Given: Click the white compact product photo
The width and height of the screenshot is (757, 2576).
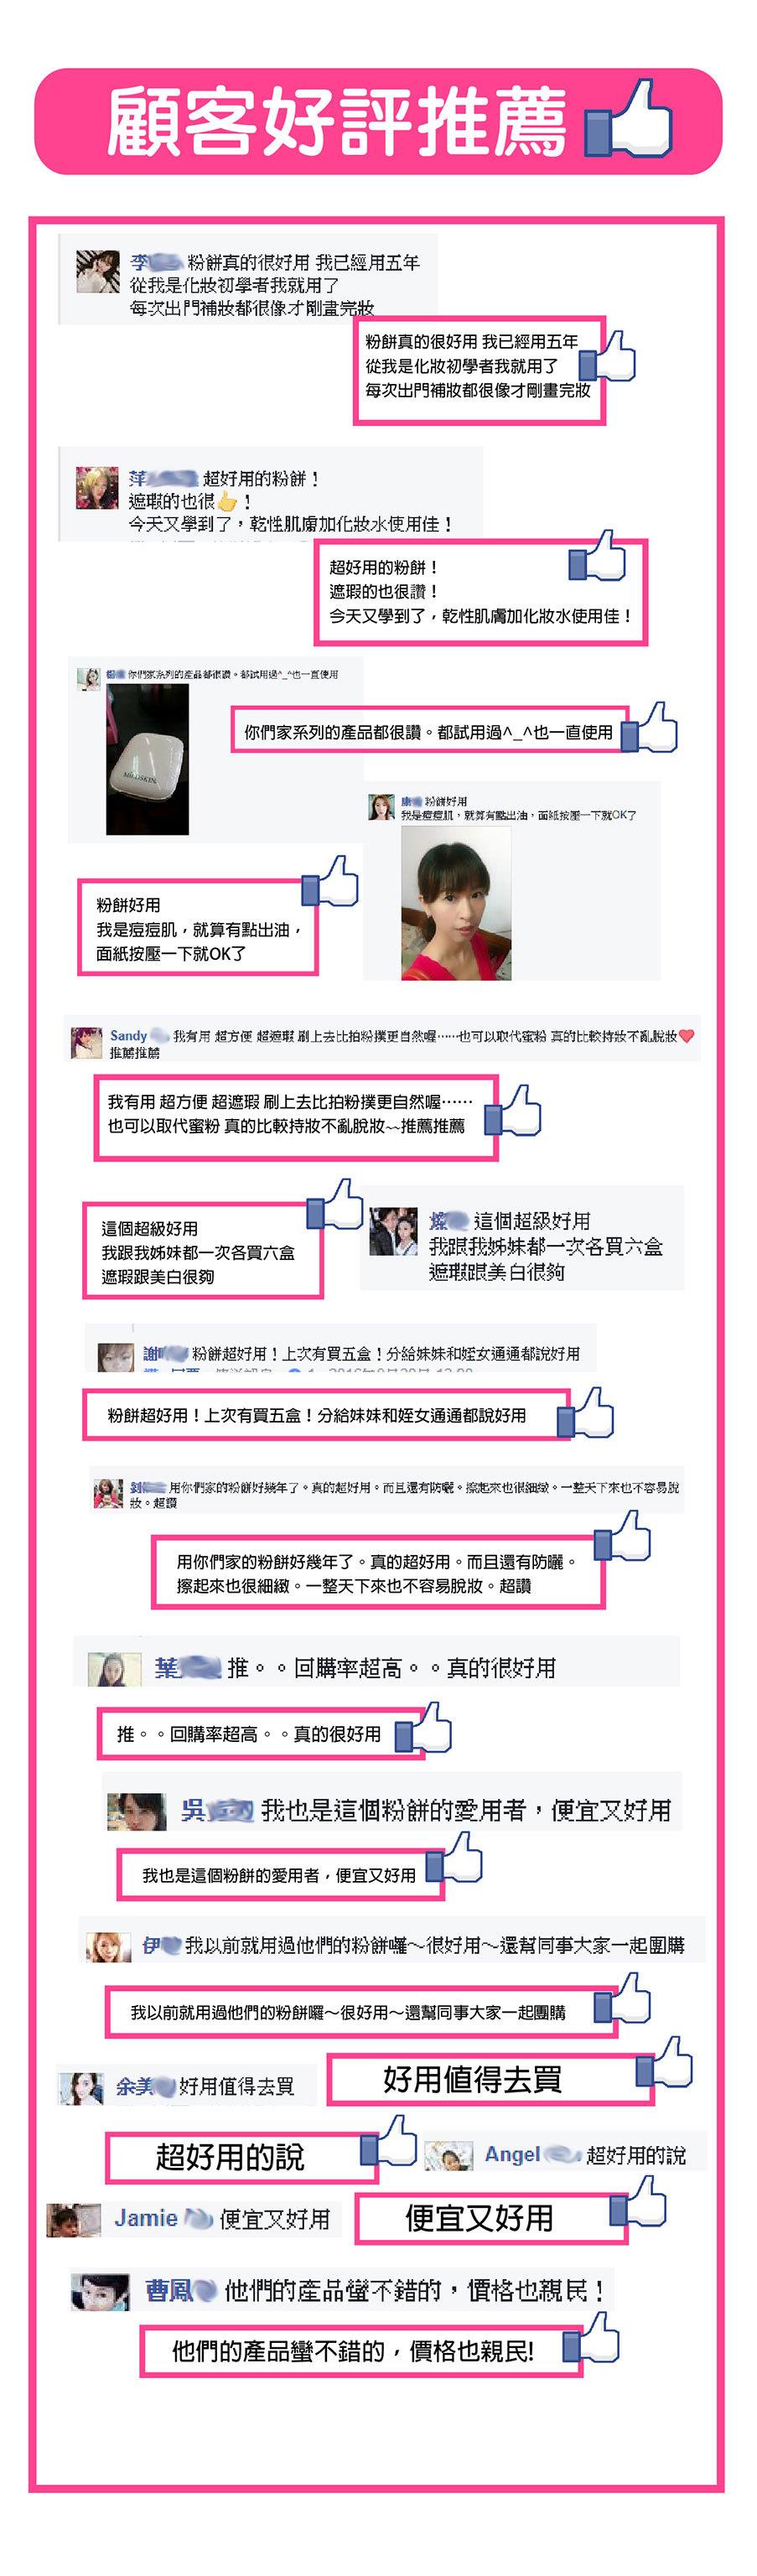Looking at the screenshot, I should [x=147, y=759].
